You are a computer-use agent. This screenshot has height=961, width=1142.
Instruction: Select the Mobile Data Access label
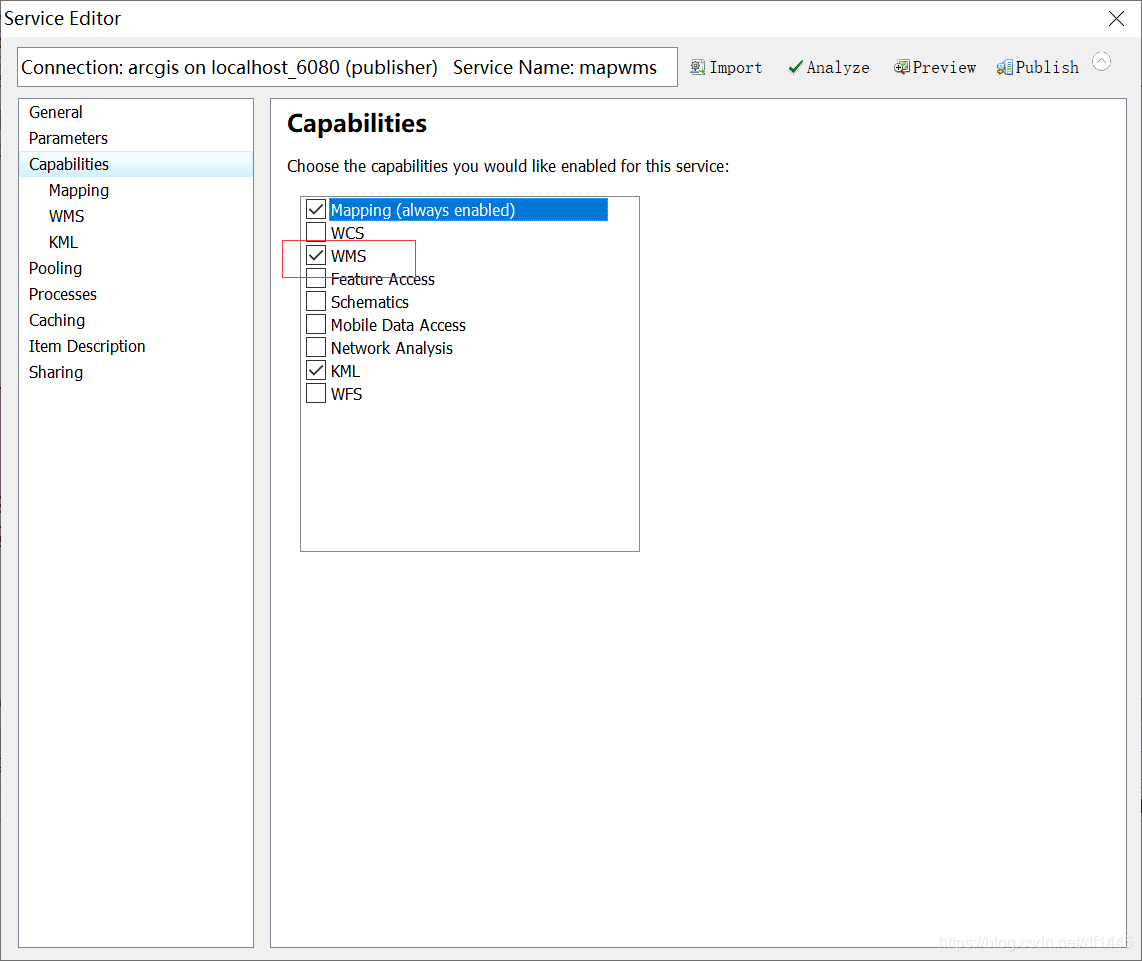(x=398, y=325)
